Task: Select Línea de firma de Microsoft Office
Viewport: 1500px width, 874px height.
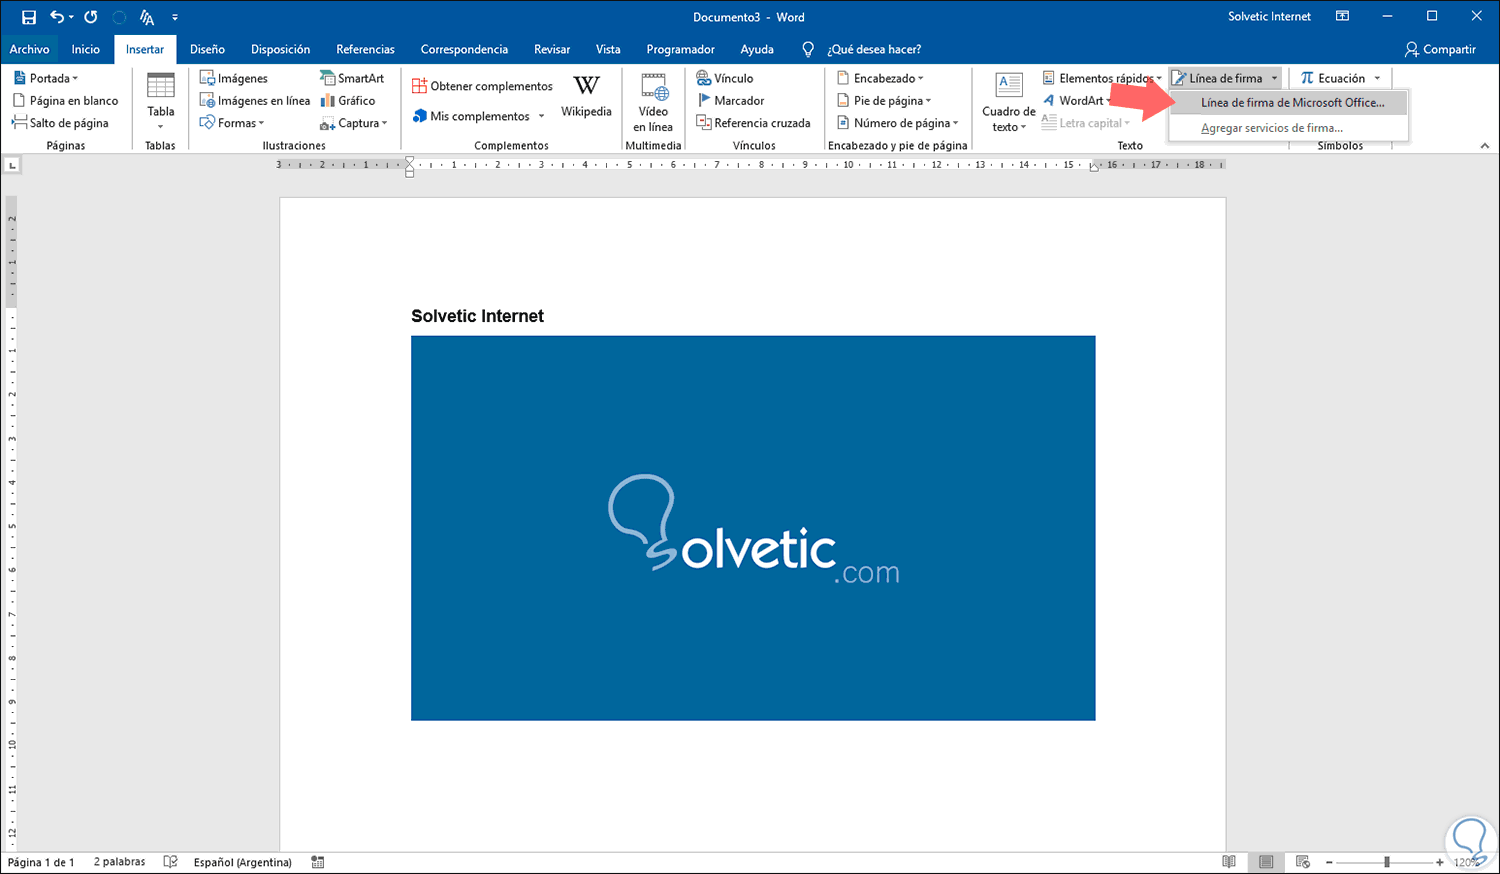Action: click(1288, 103)
